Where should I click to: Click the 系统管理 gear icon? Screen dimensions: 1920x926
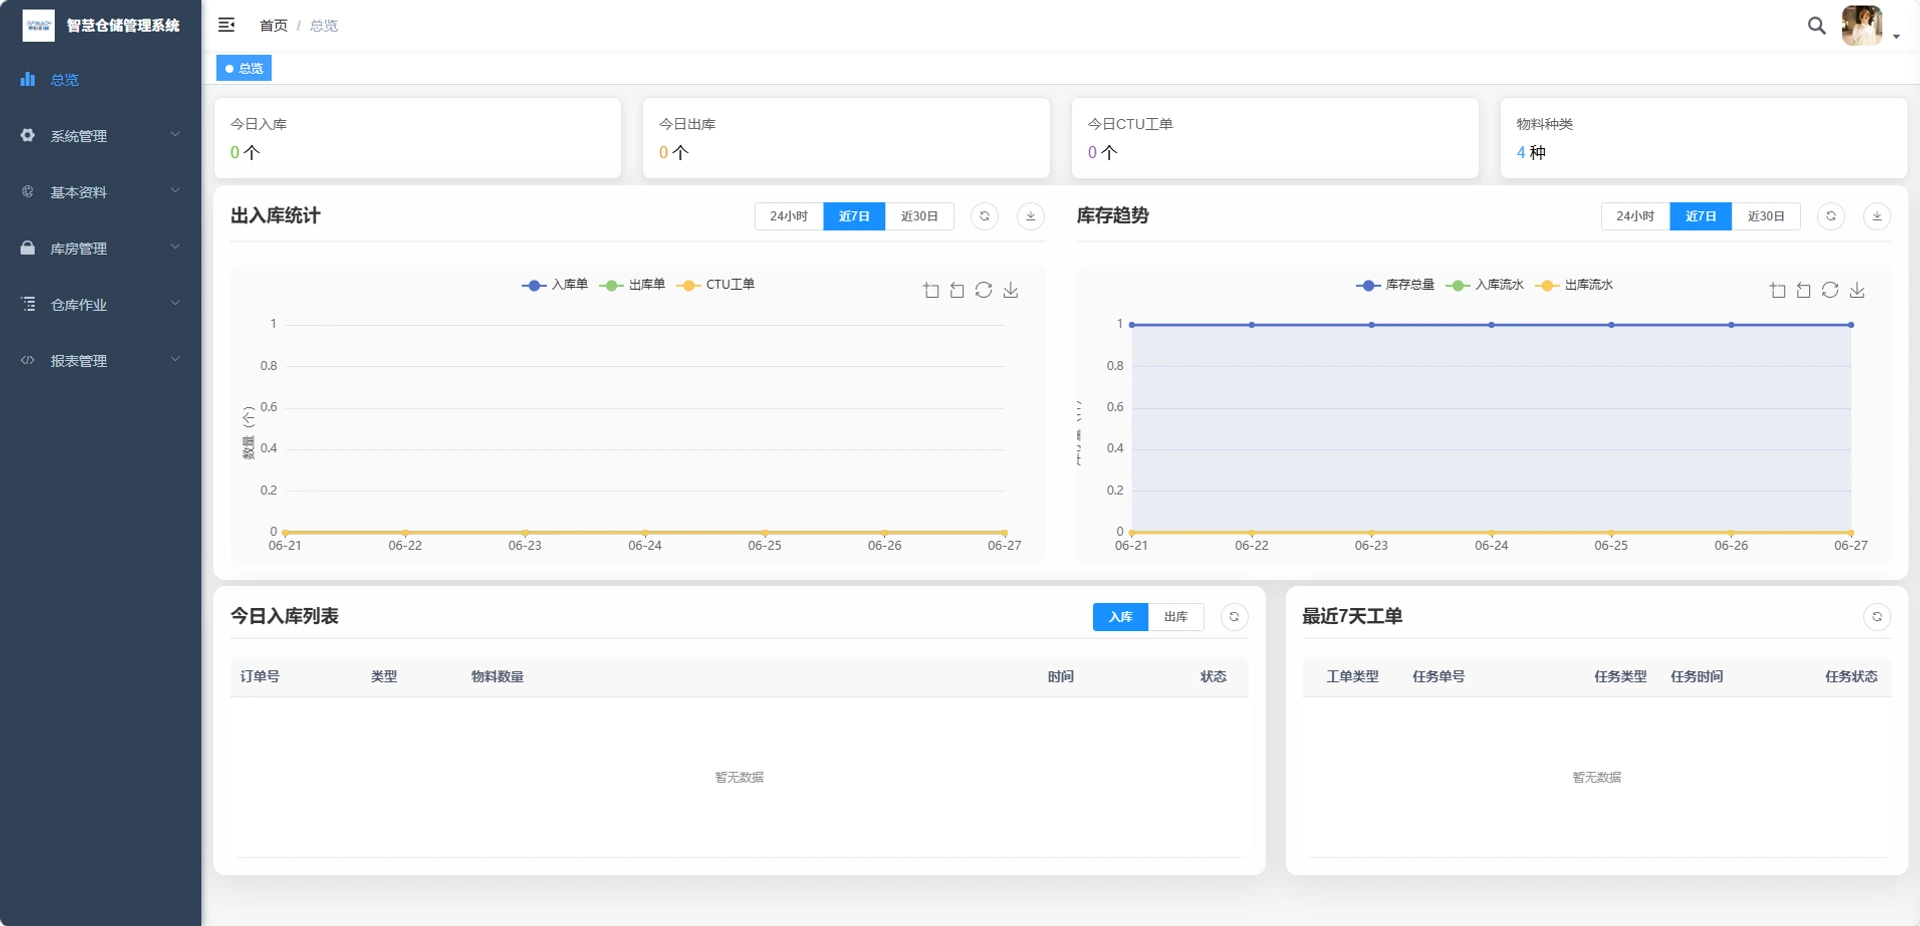(28, 135)
